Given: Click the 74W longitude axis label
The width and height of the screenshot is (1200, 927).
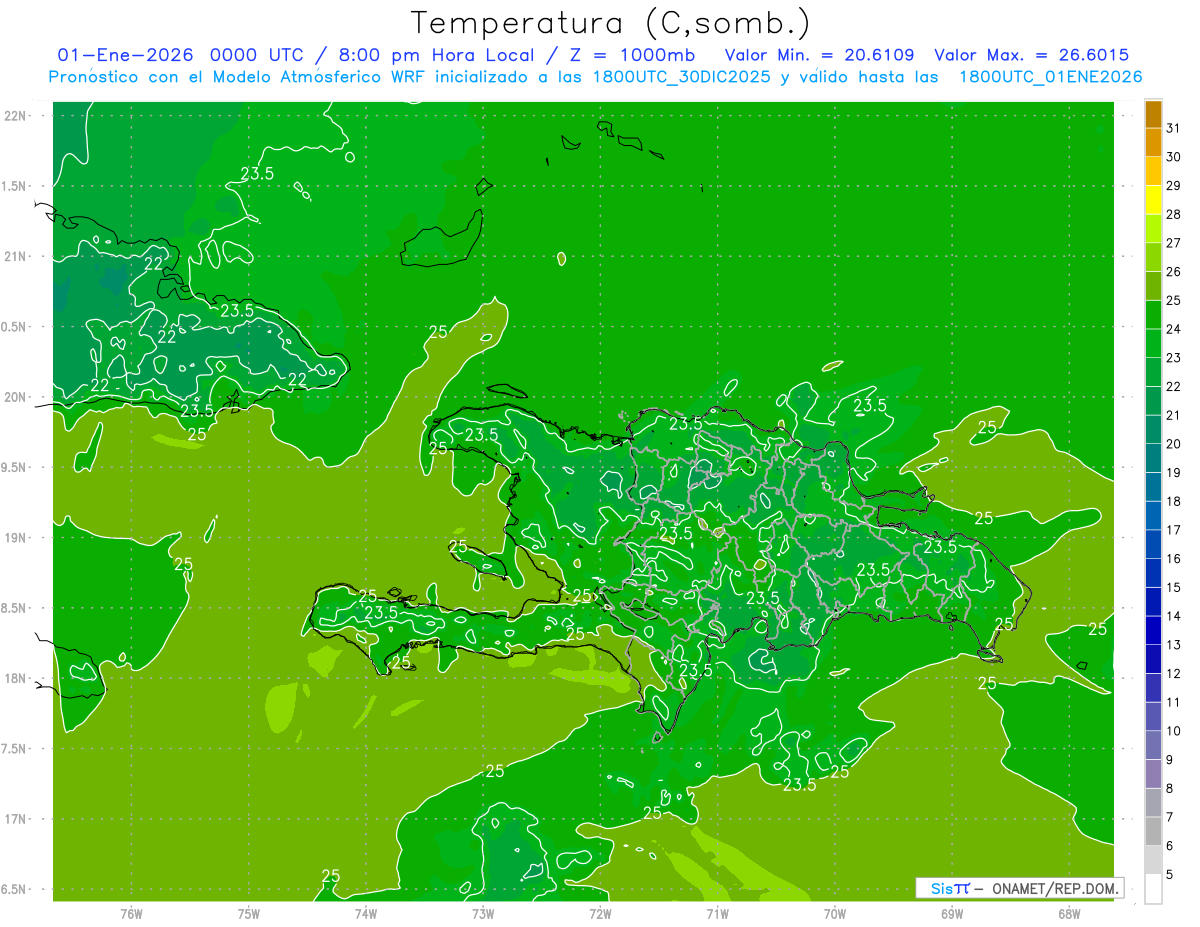Looking at the screenshot, I should coord(366,913).
